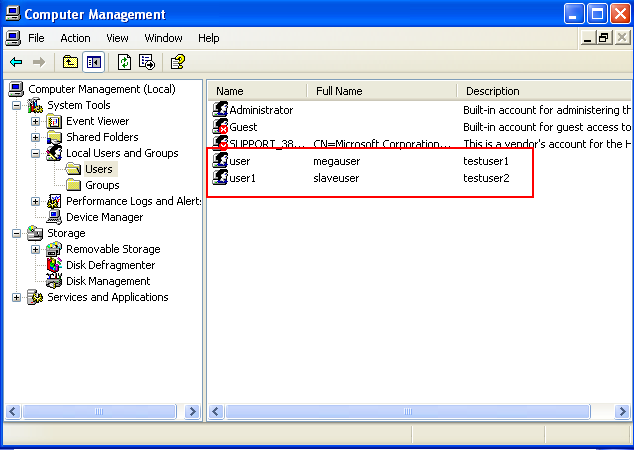
Task: Select Users folder in the tree
Action: pyautogui.click(x=99, y=169)
